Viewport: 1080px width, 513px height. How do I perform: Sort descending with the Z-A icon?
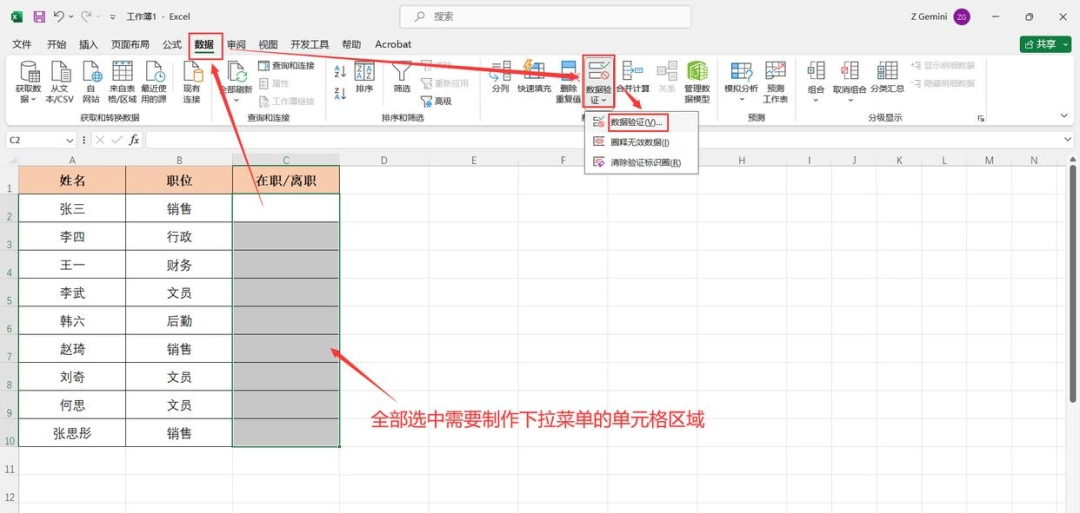click(340, 93)
